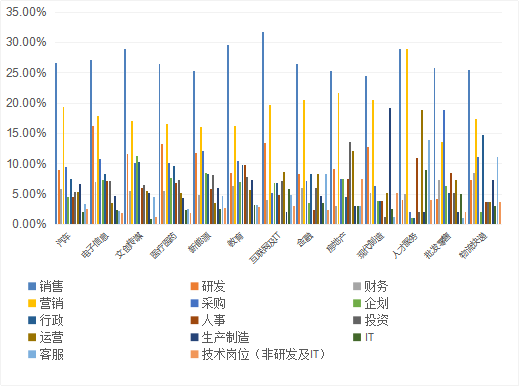This screenshot has height=386, width=519.
Task: Click the 技术岗位（非研发及IT）legend label
Action: (x=263, y=354)
